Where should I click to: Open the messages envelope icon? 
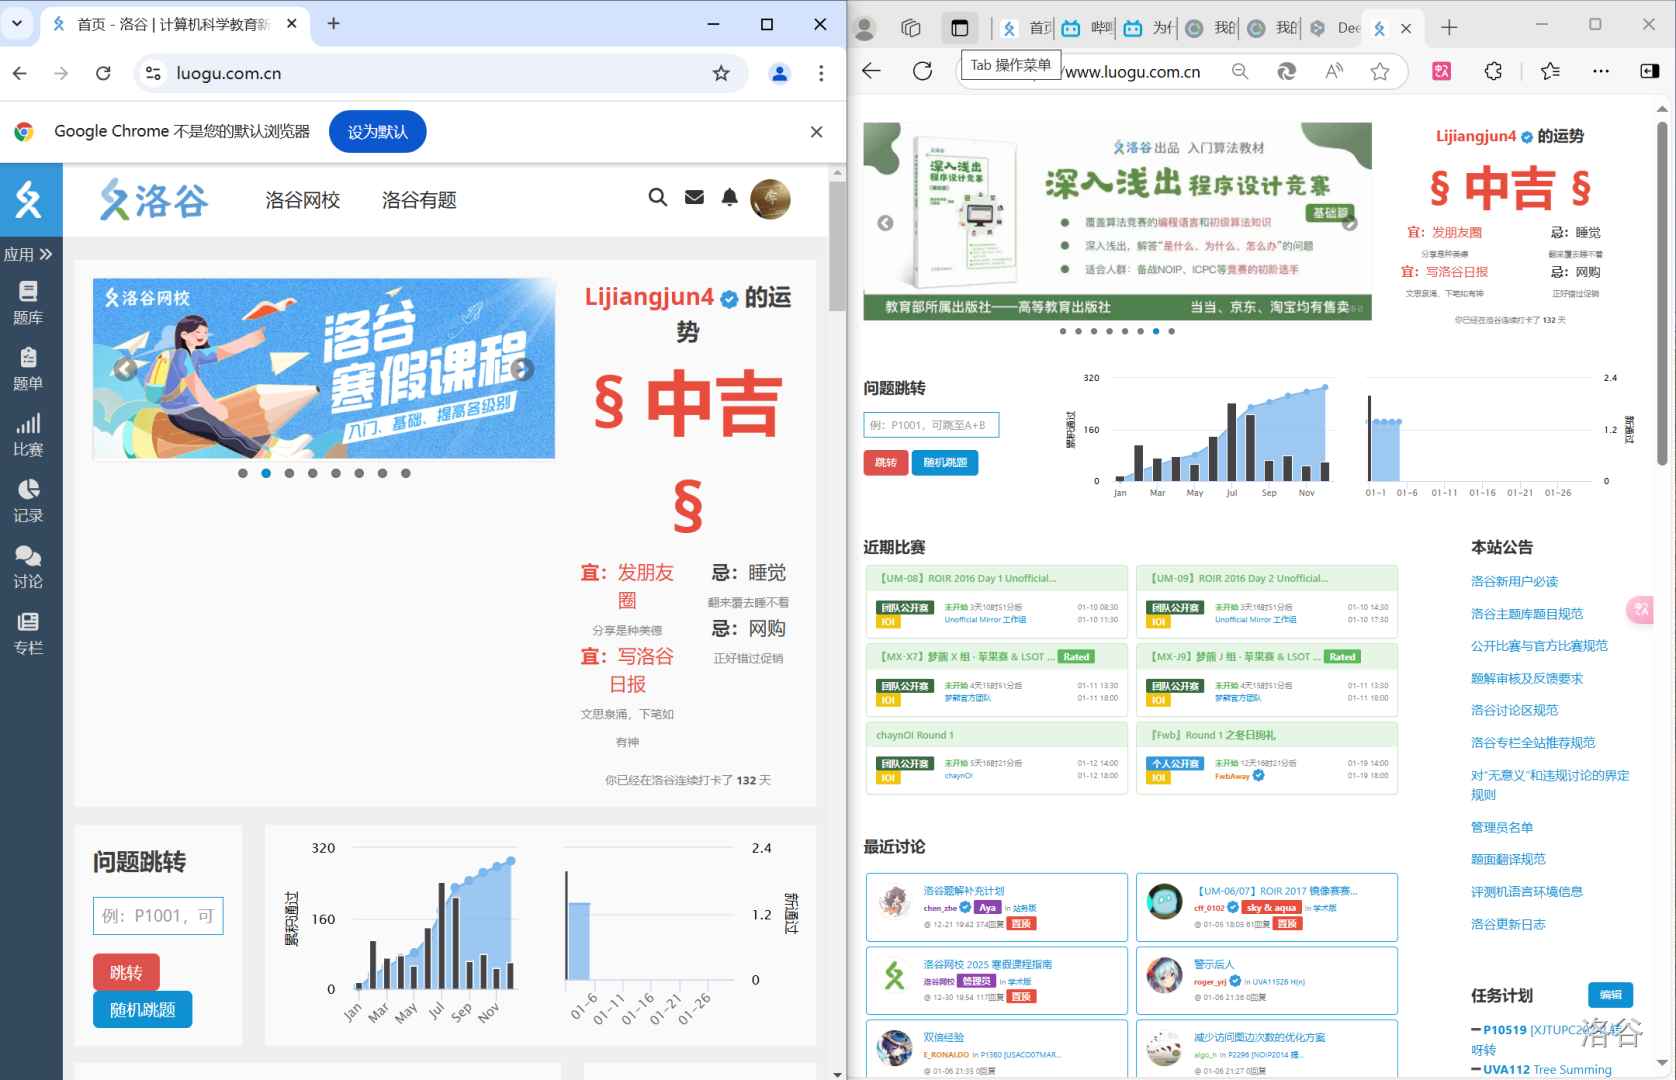(x=694, y=197)
